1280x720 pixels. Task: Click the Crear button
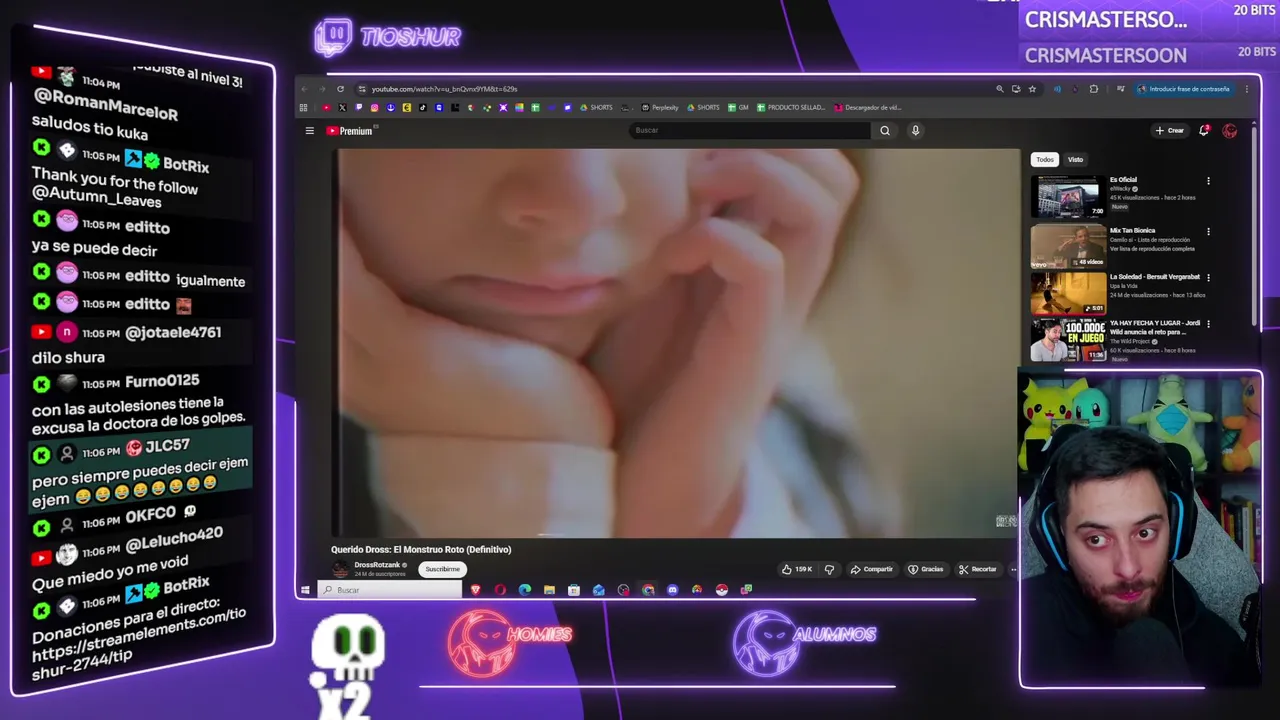coord(1170,130)
